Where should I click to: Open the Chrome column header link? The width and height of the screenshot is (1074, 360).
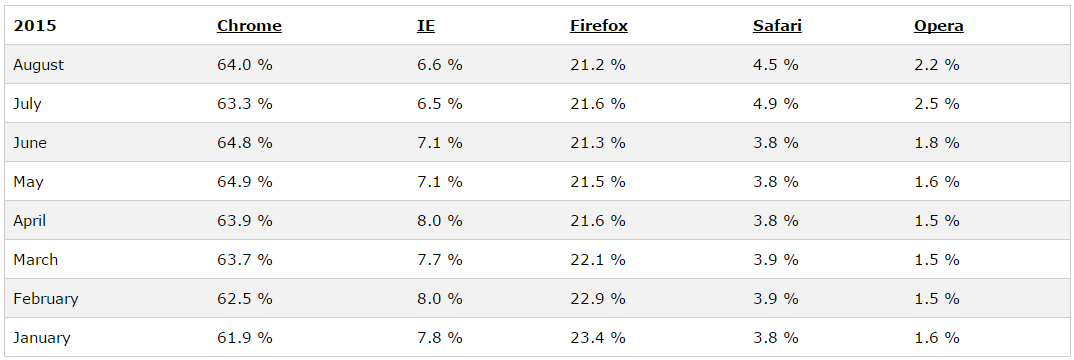[249, 26]
